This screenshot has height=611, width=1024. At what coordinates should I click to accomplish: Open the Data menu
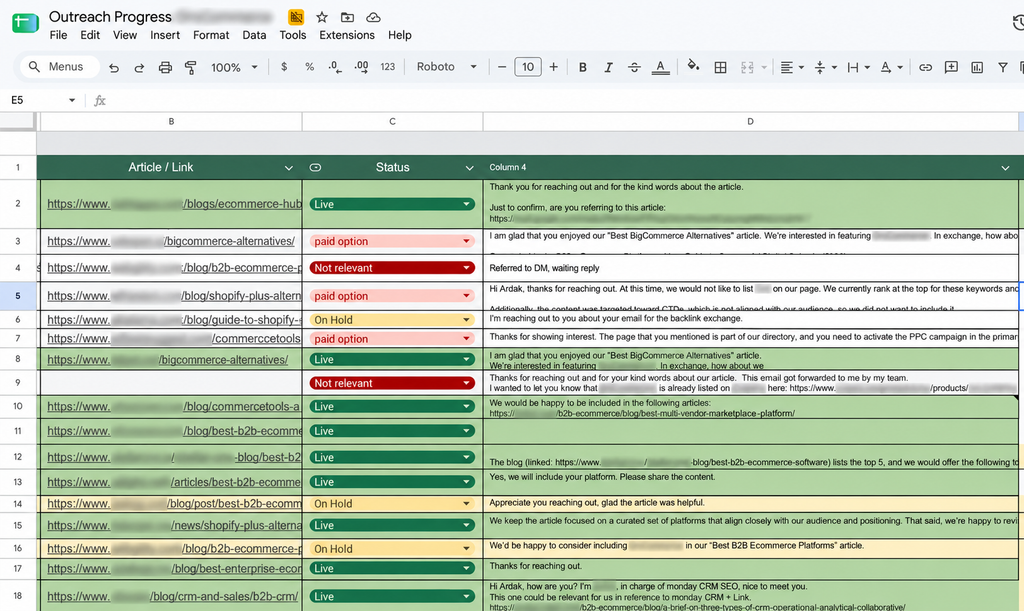point(254,35)
